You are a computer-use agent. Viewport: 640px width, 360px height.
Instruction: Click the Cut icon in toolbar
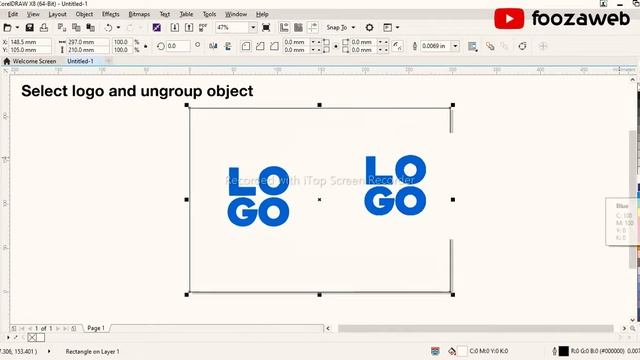tap(62, 28)
